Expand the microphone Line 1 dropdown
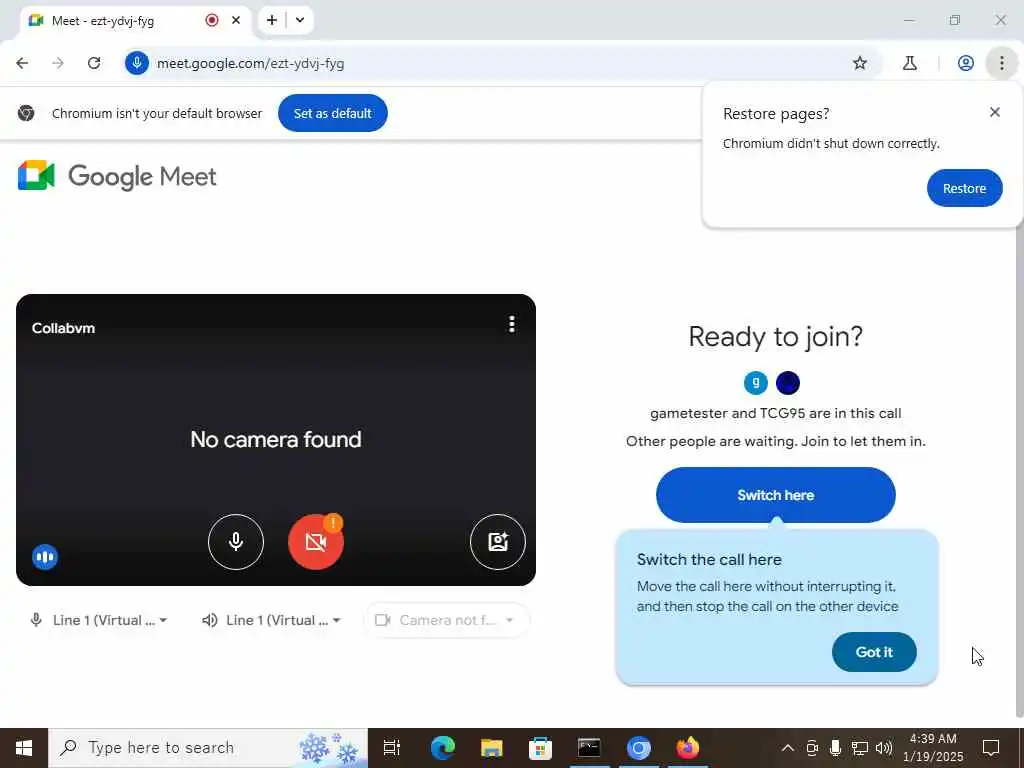Image resolution: width=1024 pixels, height=768 pixels. pyautogui.click(x=99, y=620)
